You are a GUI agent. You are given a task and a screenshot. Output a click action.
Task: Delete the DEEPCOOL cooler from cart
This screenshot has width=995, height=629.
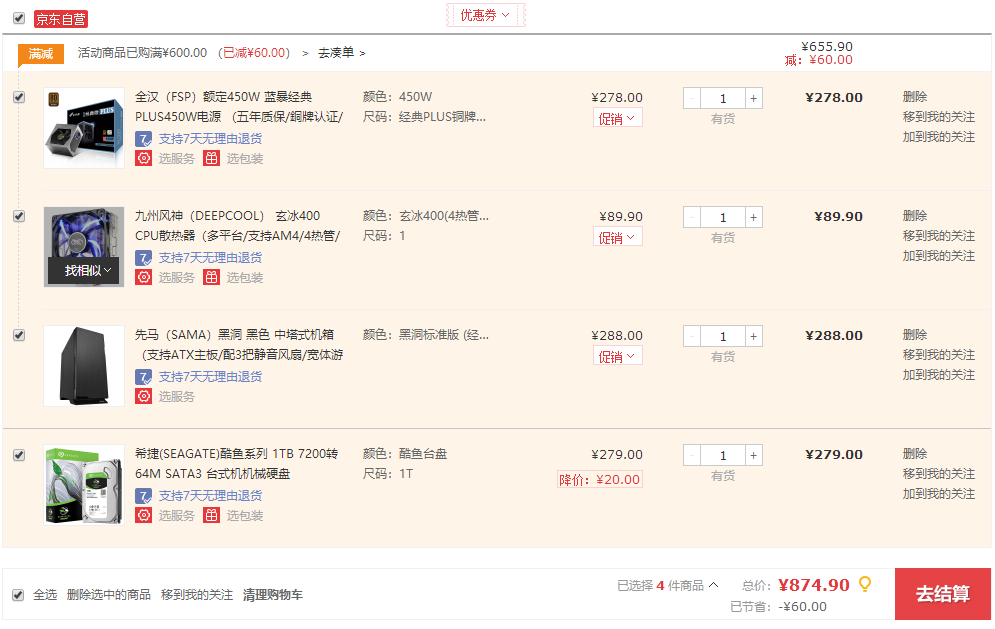914,215
